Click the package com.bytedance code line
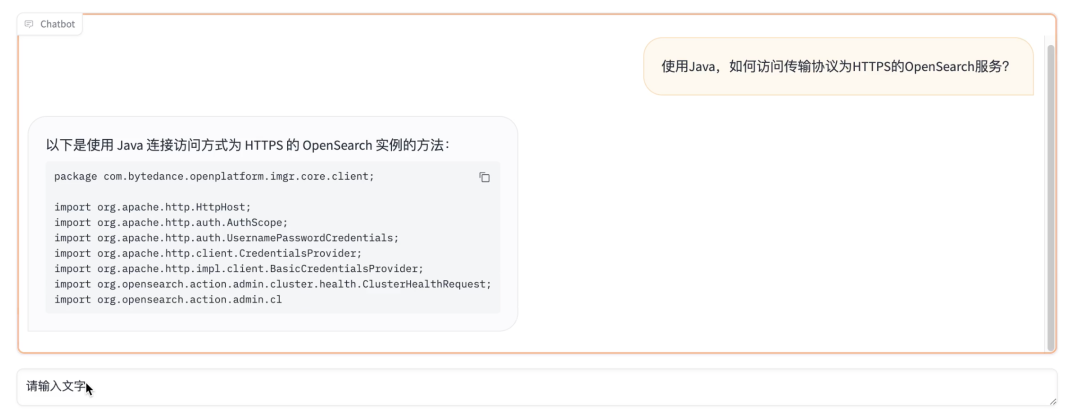This screenshot has width=1080, height=420. point(214,176)
